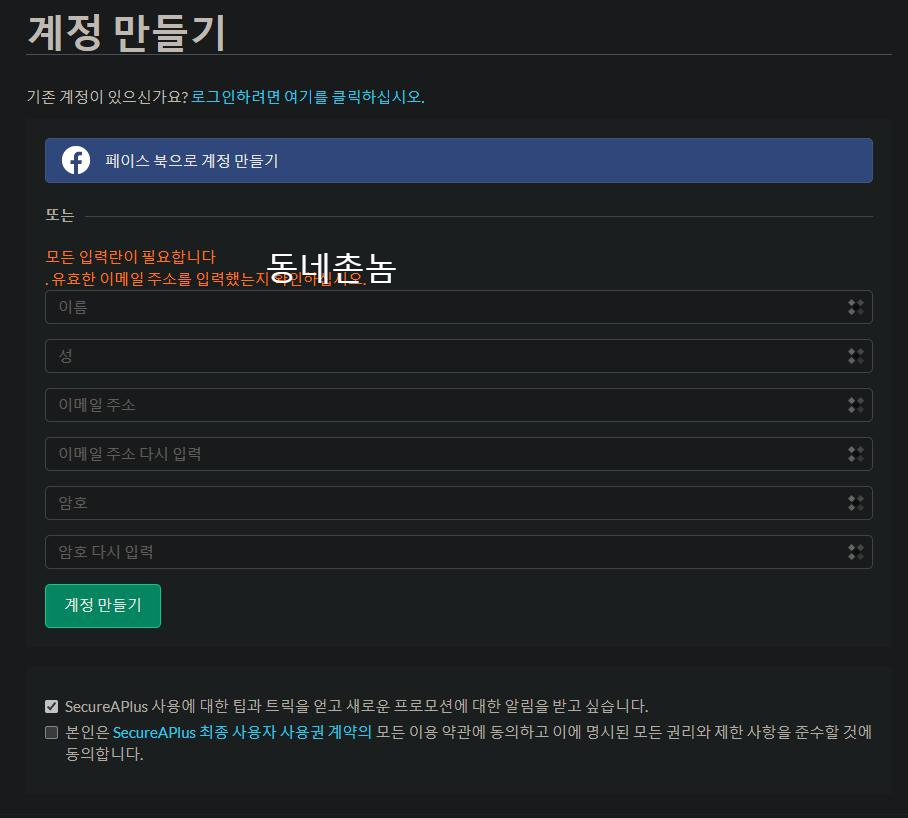Image resolution: width=908 pixels, height=818 pixels.
Task: Focus the 이메일 주소 input field
Action: (459, 405)
